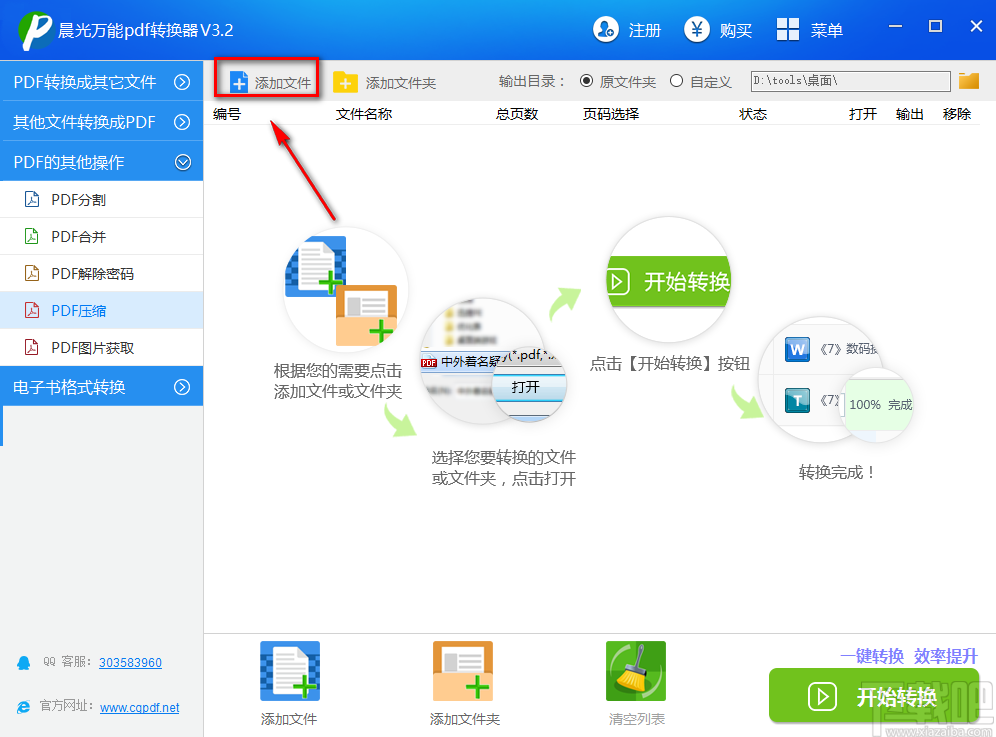Click the 购买 button text
The width and height of the screenshot is (996, 737).
(736, 30)
